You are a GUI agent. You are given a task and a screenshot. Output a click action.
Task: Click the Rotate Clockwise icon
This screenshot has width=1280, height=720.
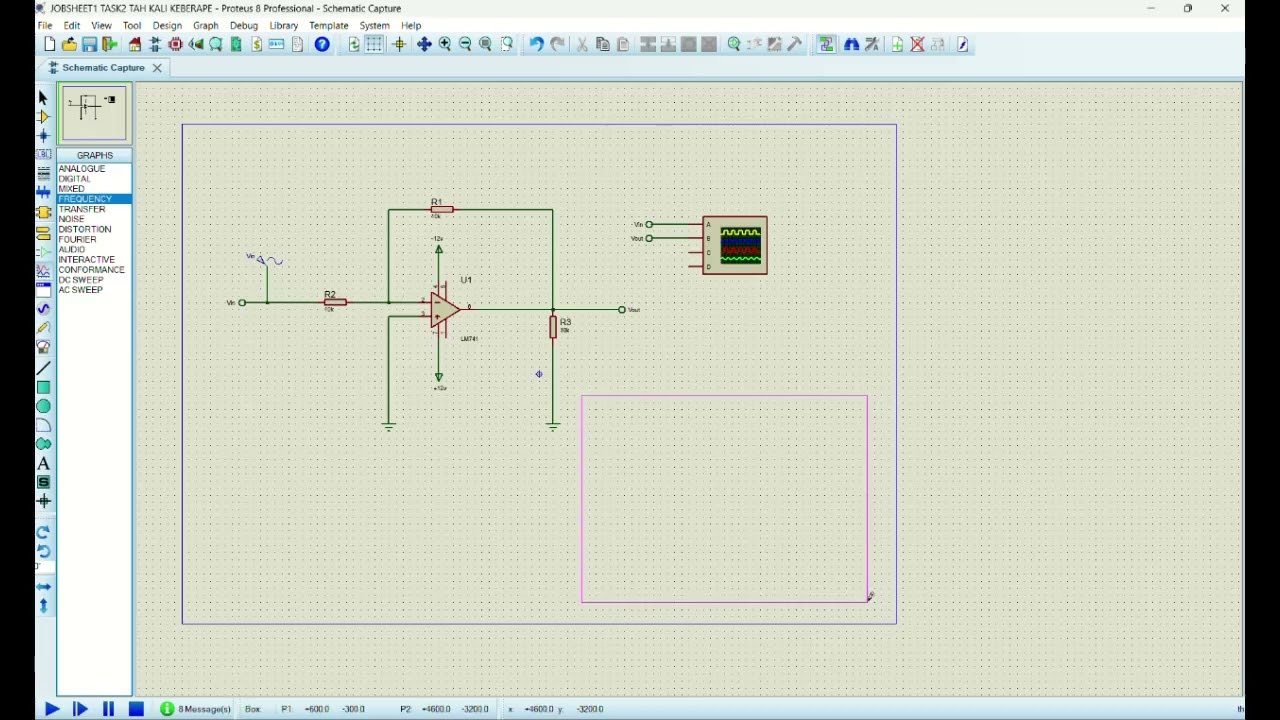(x=43, y=532)
